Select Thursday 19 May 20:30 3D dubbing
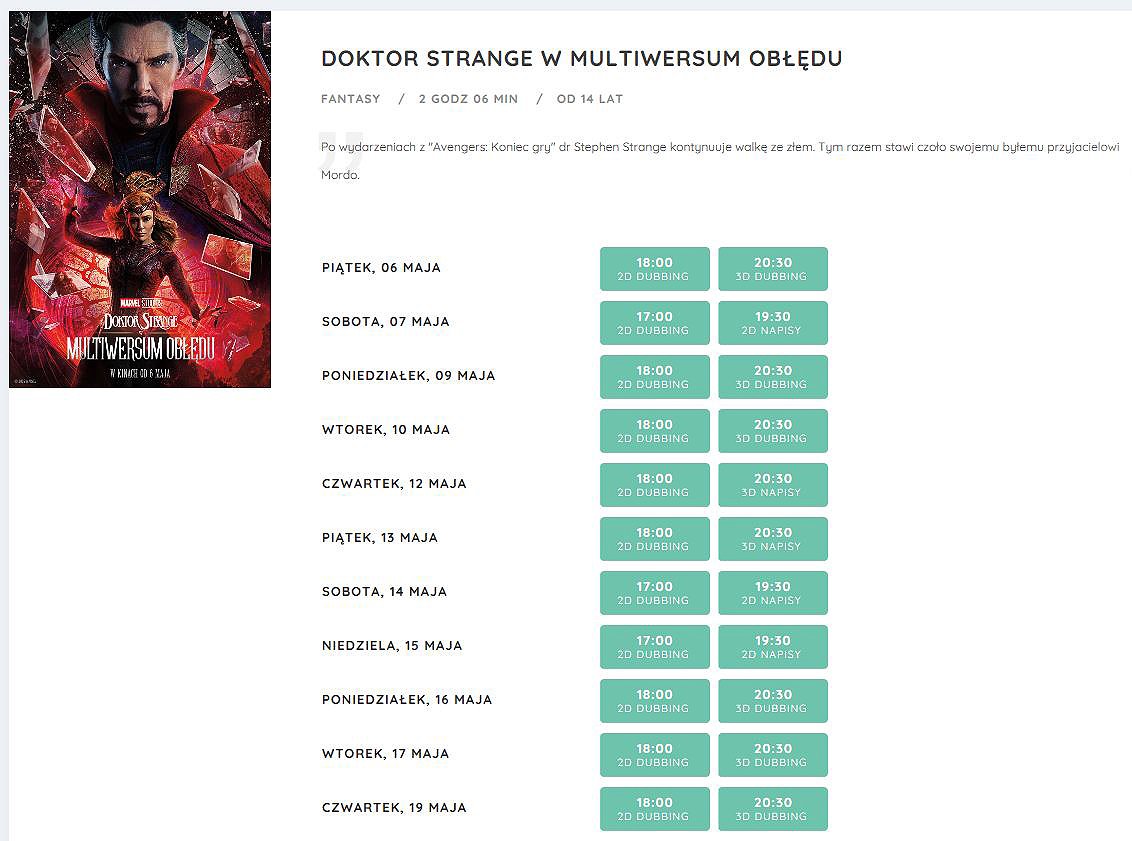 tap(772, 809)
